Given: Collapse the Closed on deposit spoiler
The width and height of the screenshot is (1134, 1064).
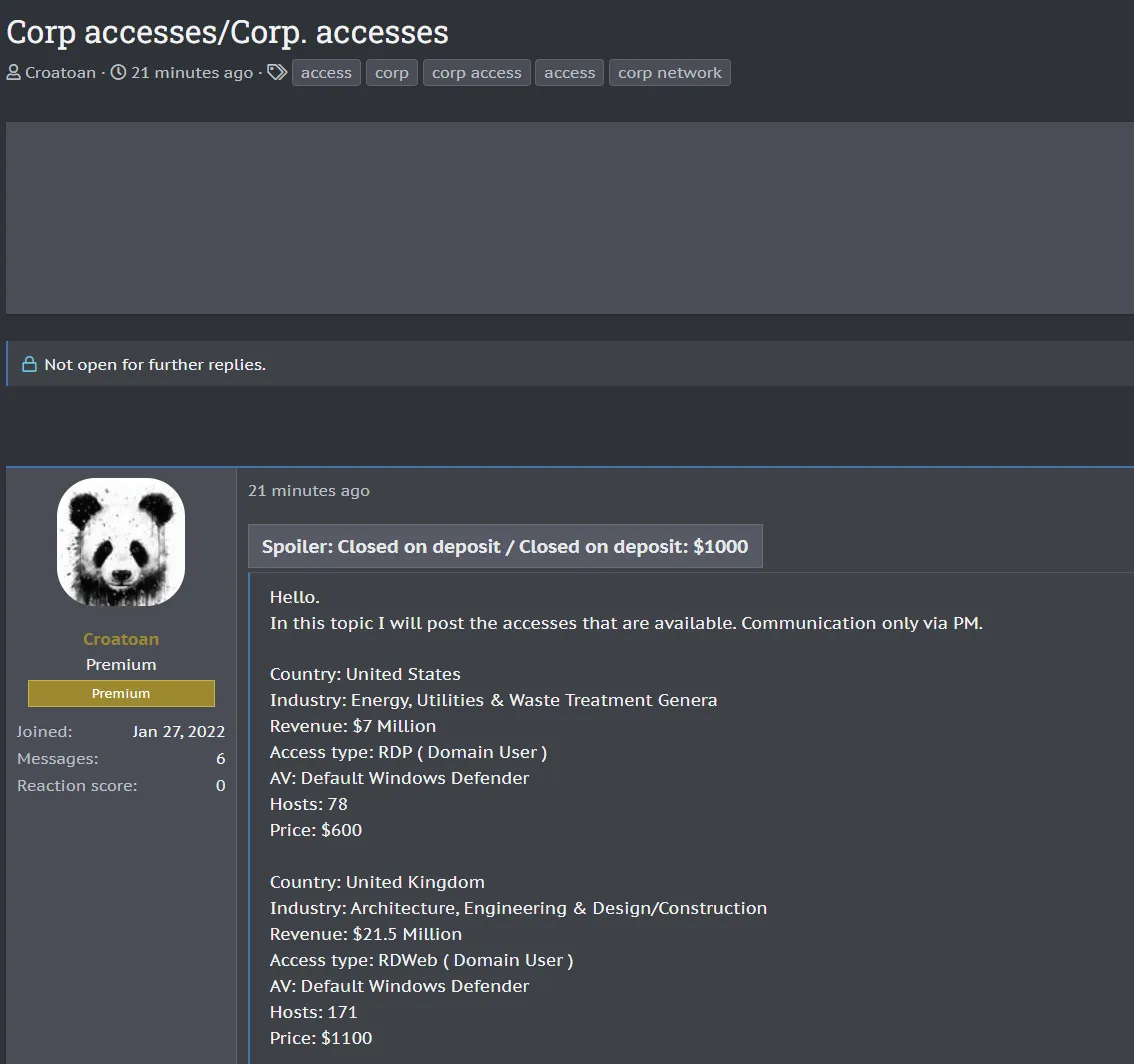Looking at the screenshot, I should tap(505, 547).
